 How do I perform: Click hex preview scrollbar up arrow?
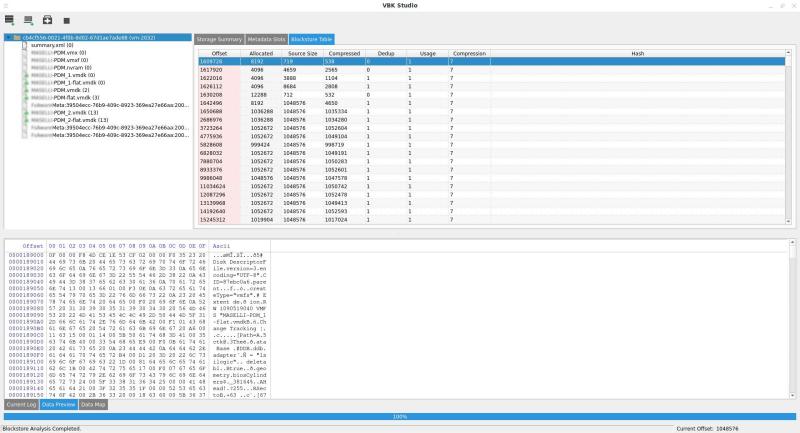[x=792, y=242]
